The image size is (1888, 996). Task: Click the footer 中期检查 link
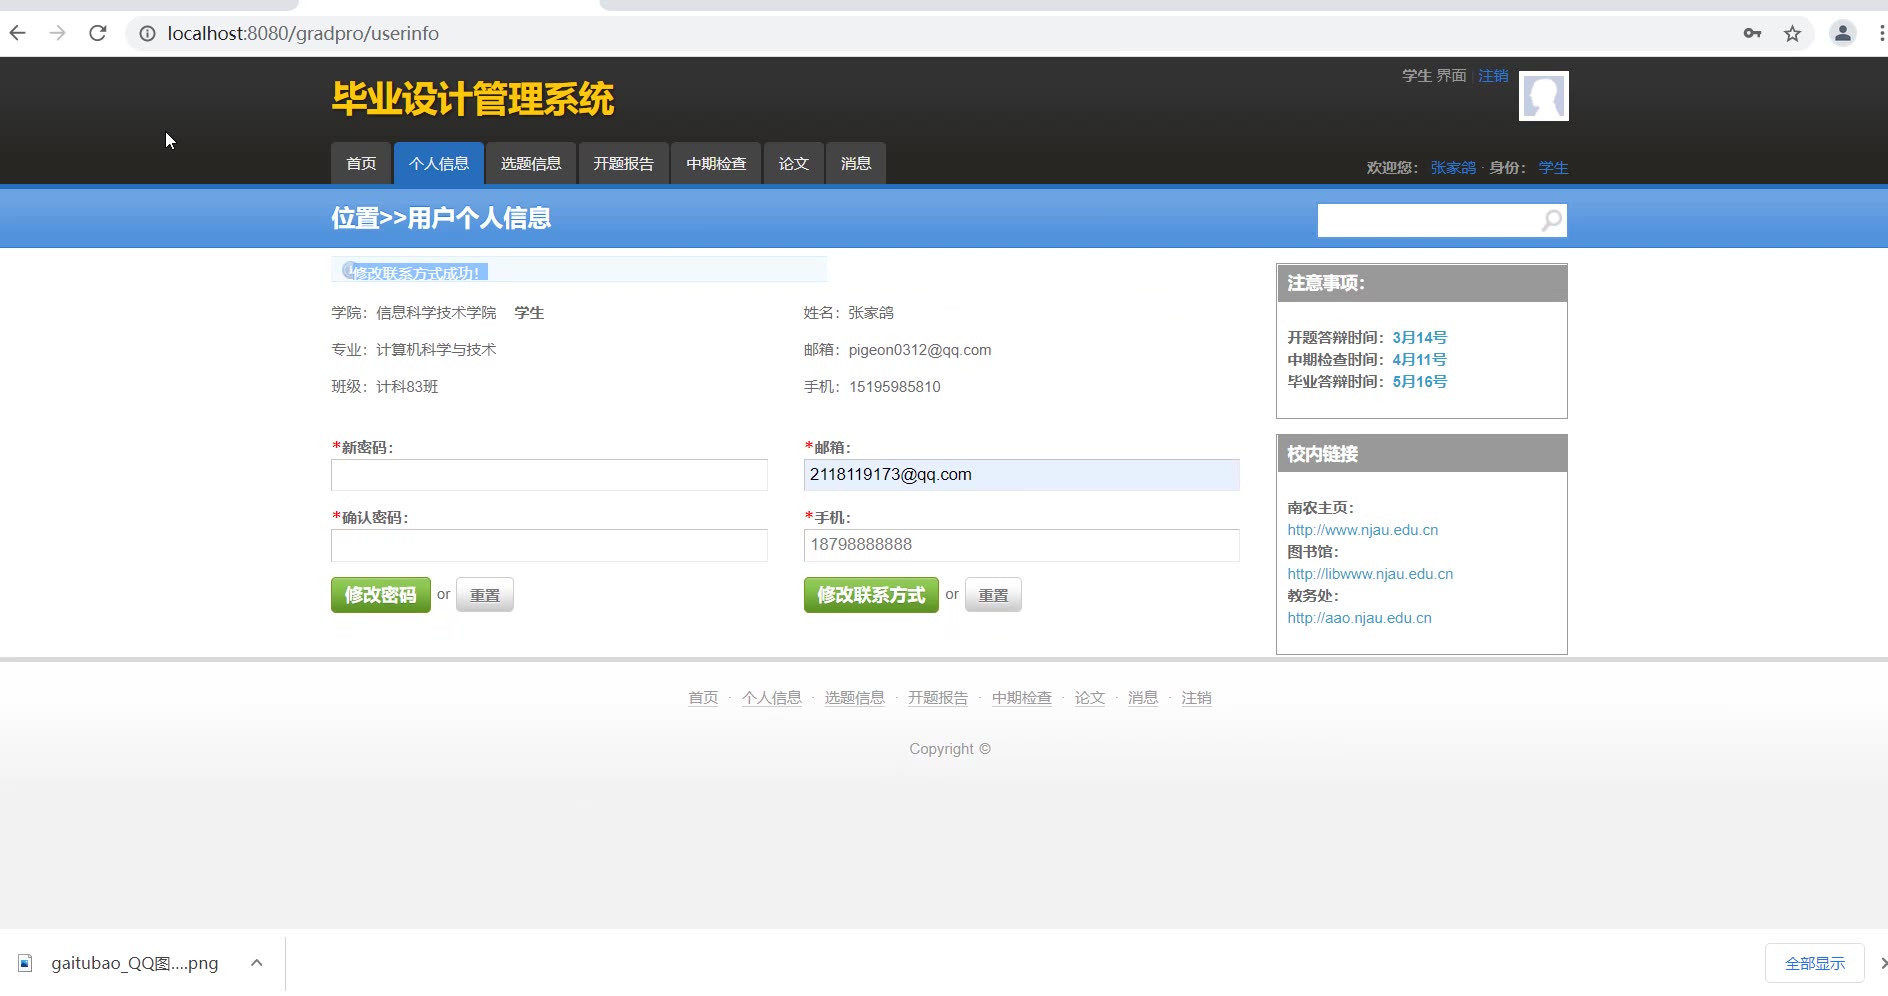click(1022, 698)
